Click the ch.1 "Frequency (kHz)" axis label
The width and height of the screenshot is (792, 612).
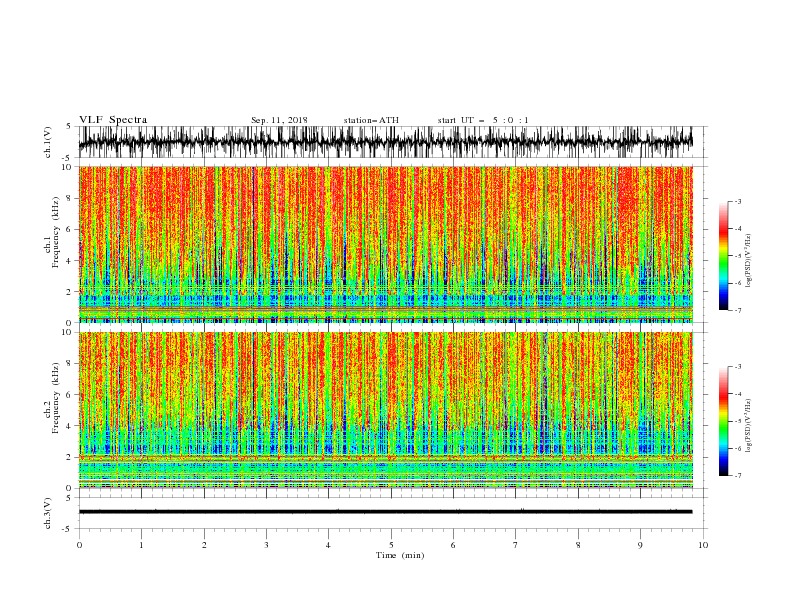(55, 233)
